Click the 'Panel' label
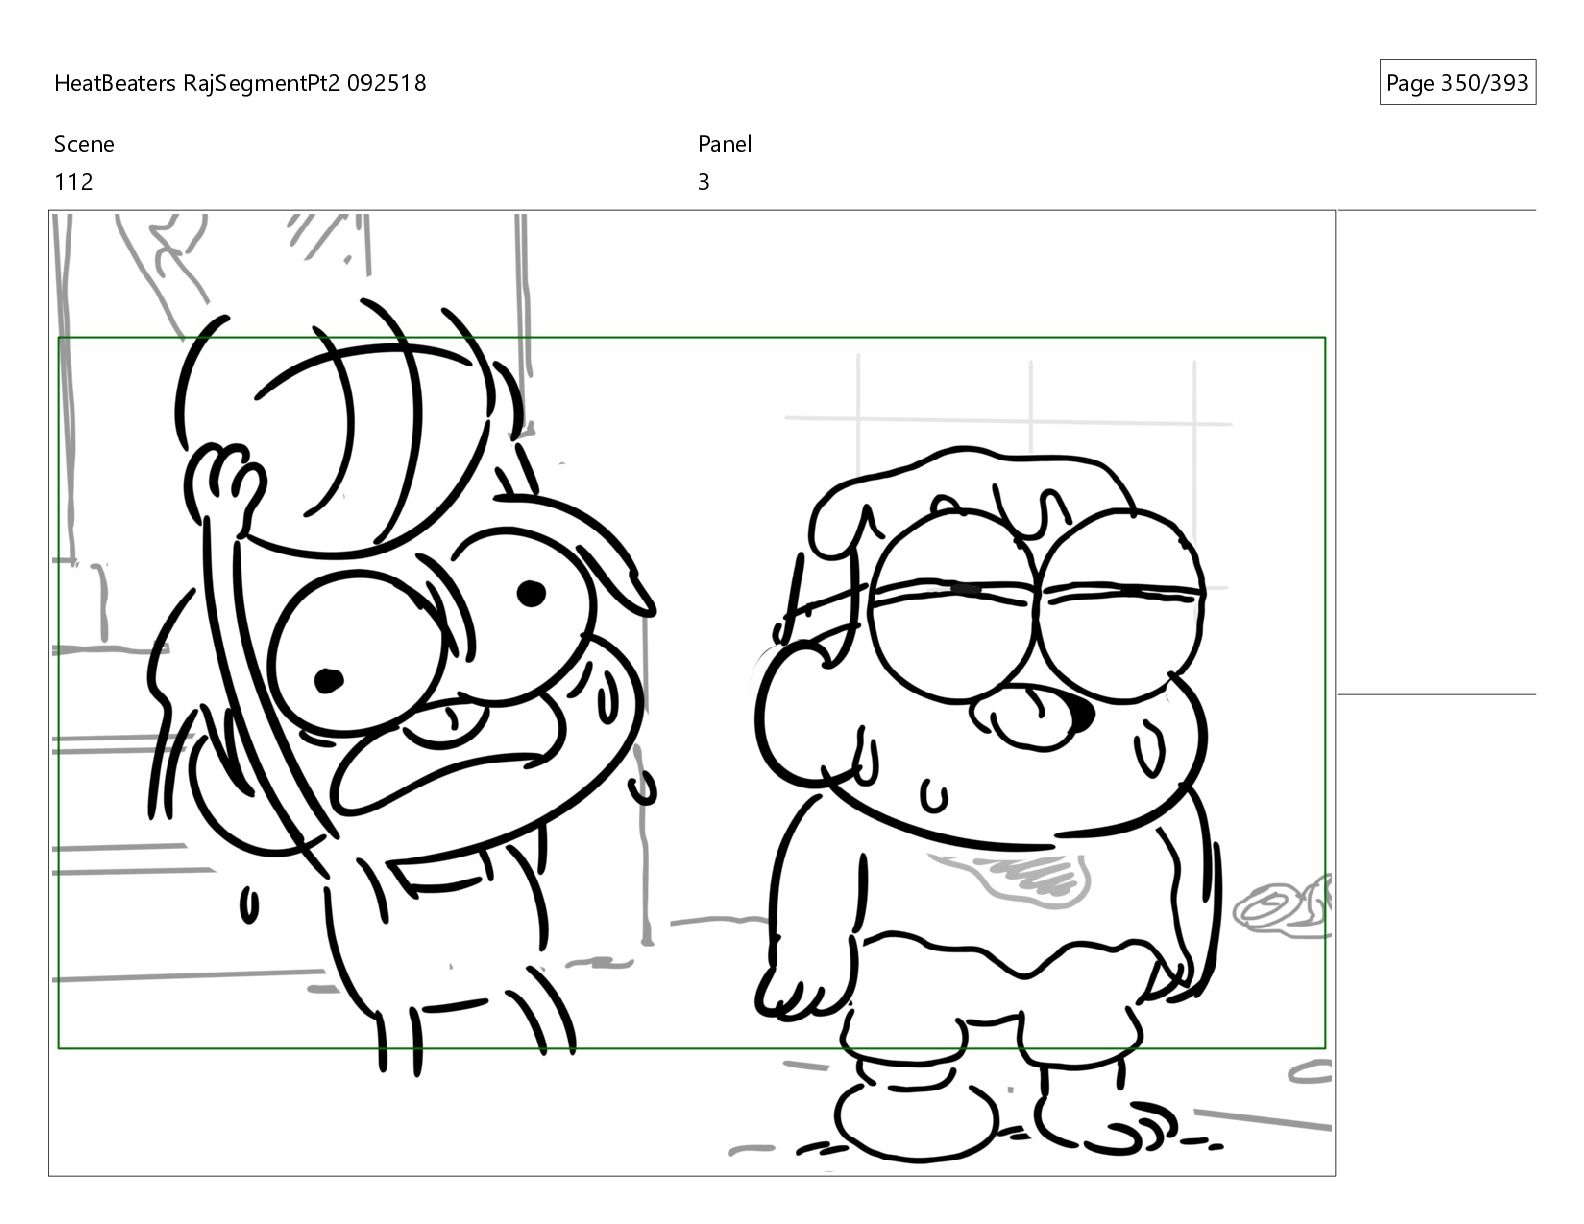This screenshot has width=1584, height=1224. click(x=725, y=144)
